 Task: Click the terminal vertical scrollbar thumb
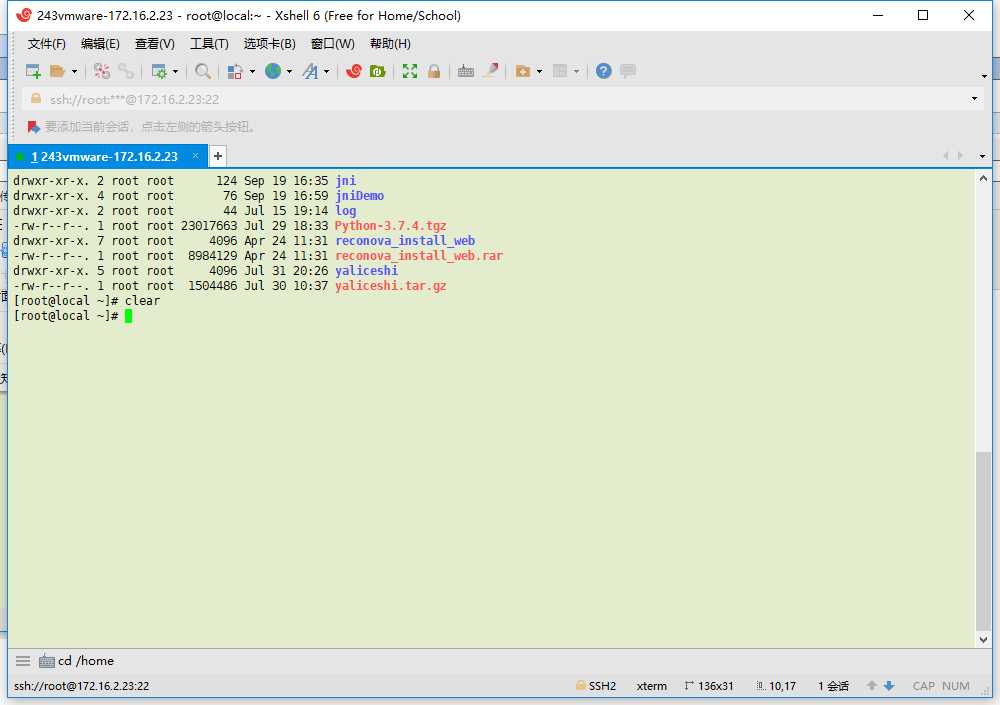click(983, 540)
